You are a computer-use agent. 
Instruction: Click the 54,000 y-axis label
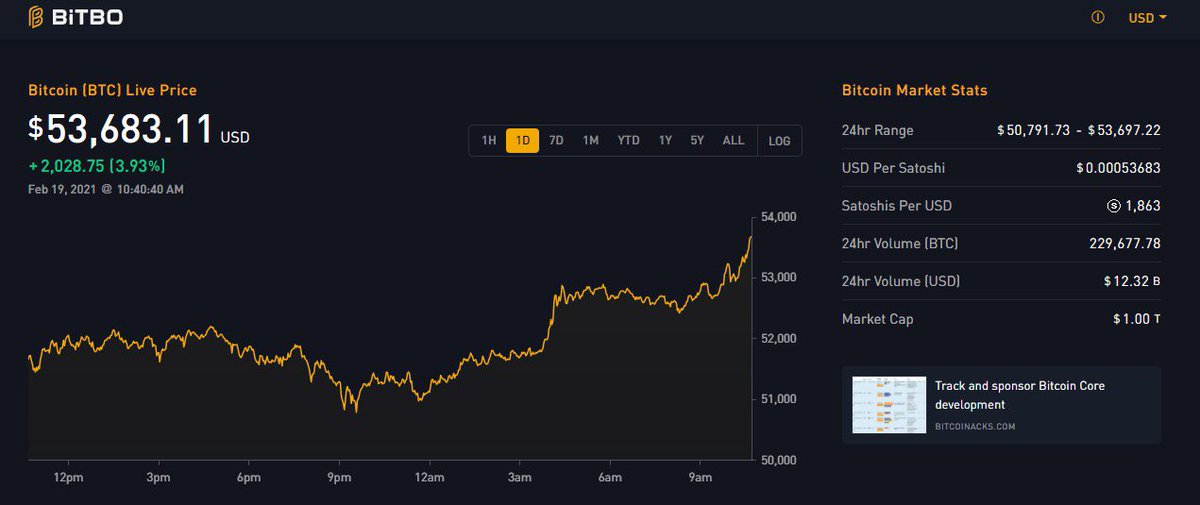[x=779, y=216]
